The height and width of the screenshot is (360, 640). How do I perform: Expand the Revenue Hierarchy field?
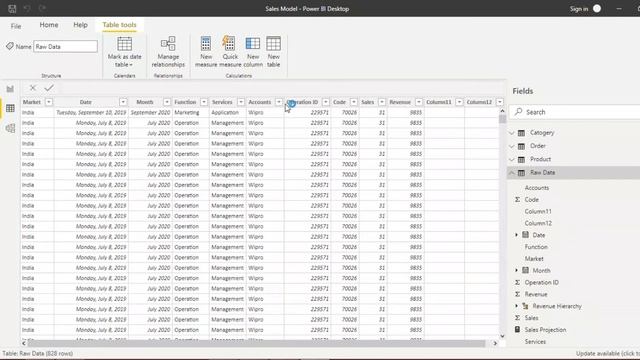point(516,306)
